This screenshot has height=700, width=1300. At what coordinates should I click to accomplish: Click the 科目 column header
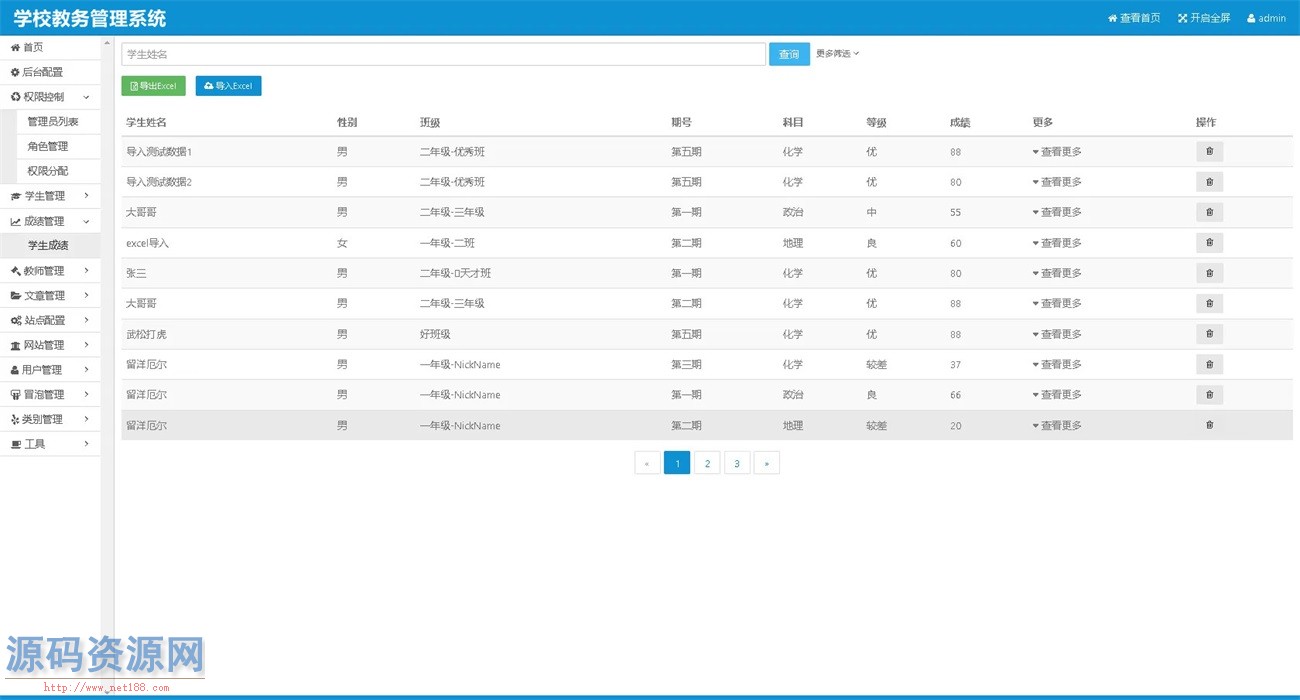[x=793, y=122]
